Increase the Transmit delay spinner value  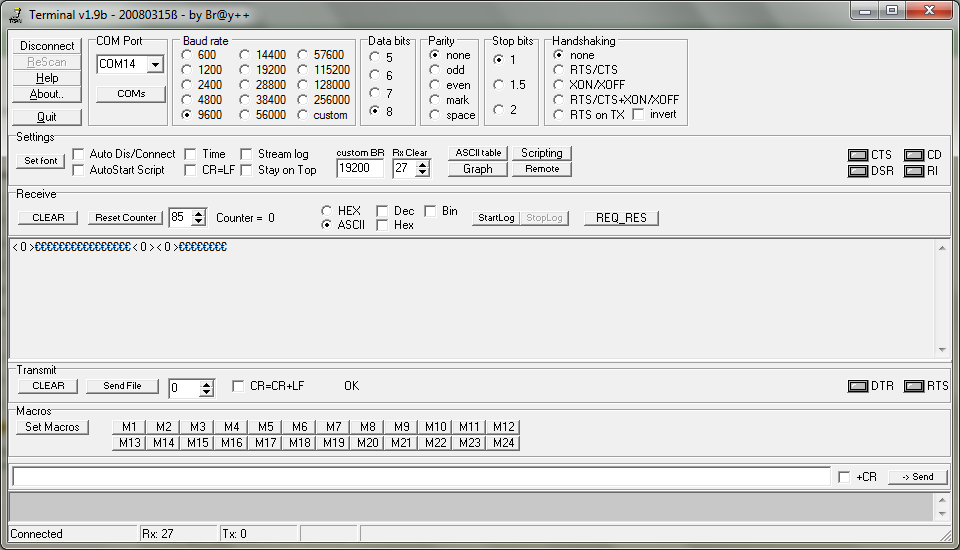tap(207, 384)
